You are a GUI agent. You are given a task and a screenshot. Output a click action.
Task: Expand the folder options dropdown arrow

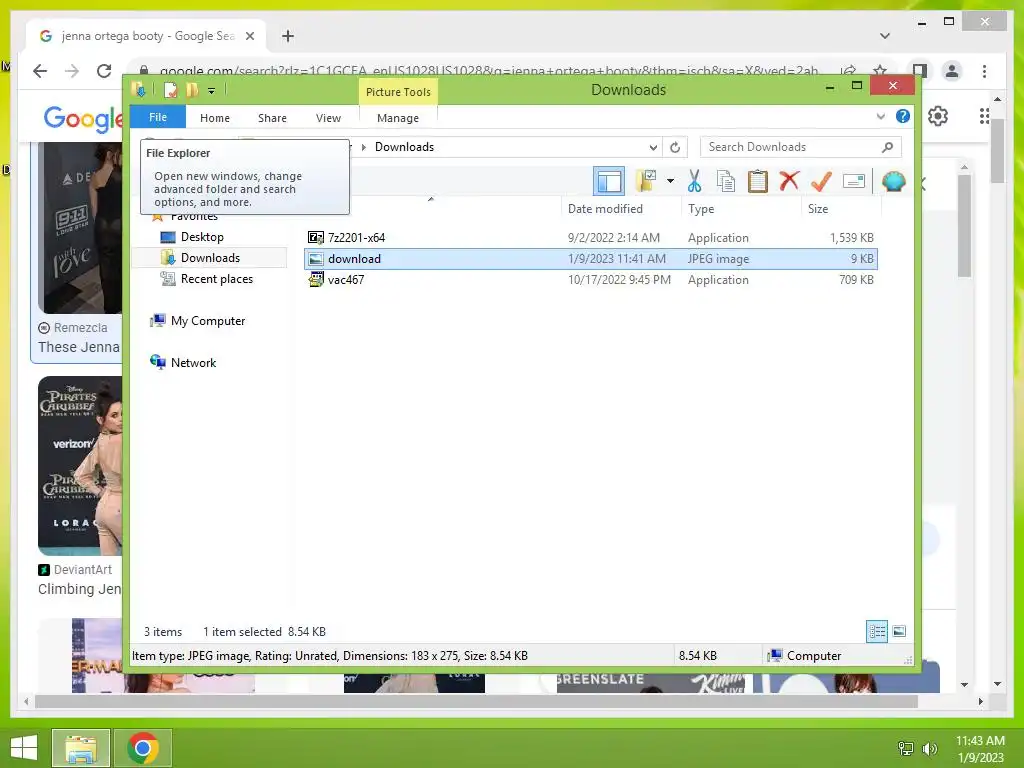coord(670,181)
